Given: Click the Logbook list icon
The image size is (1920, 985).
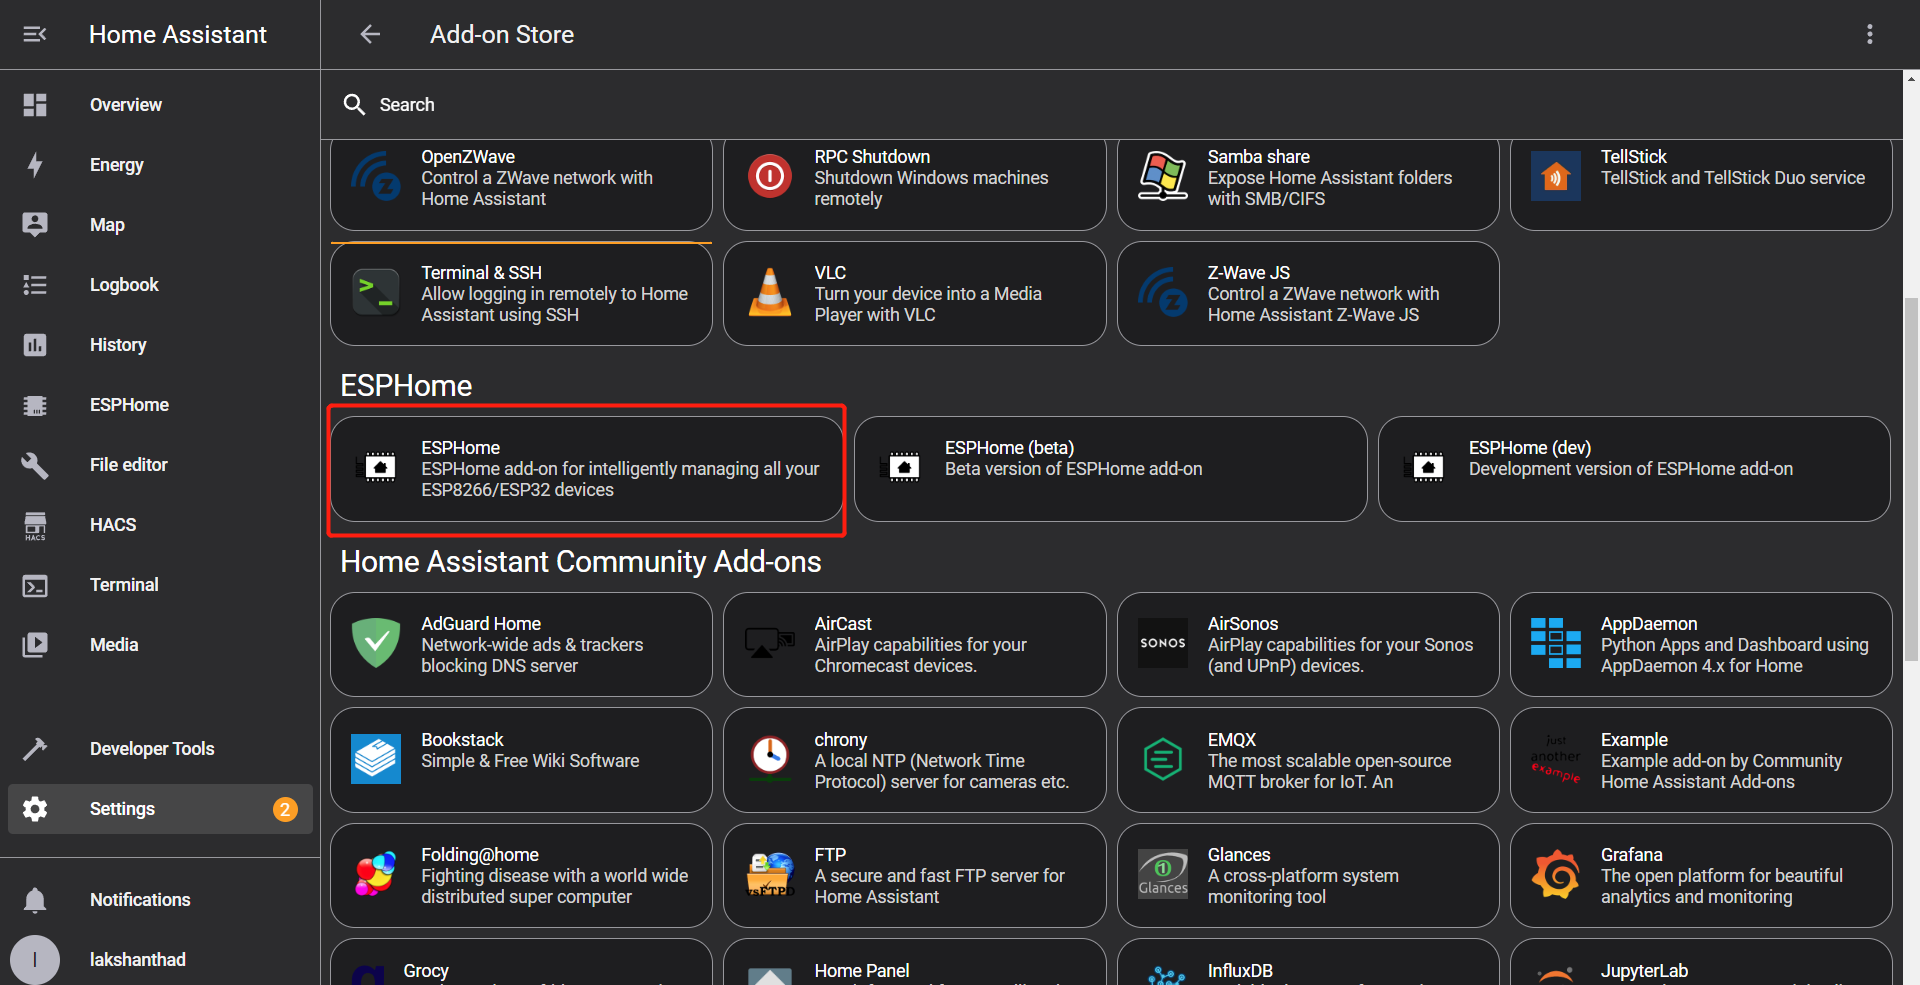Looking at the screenshot, I should click(x=35, y=285).
